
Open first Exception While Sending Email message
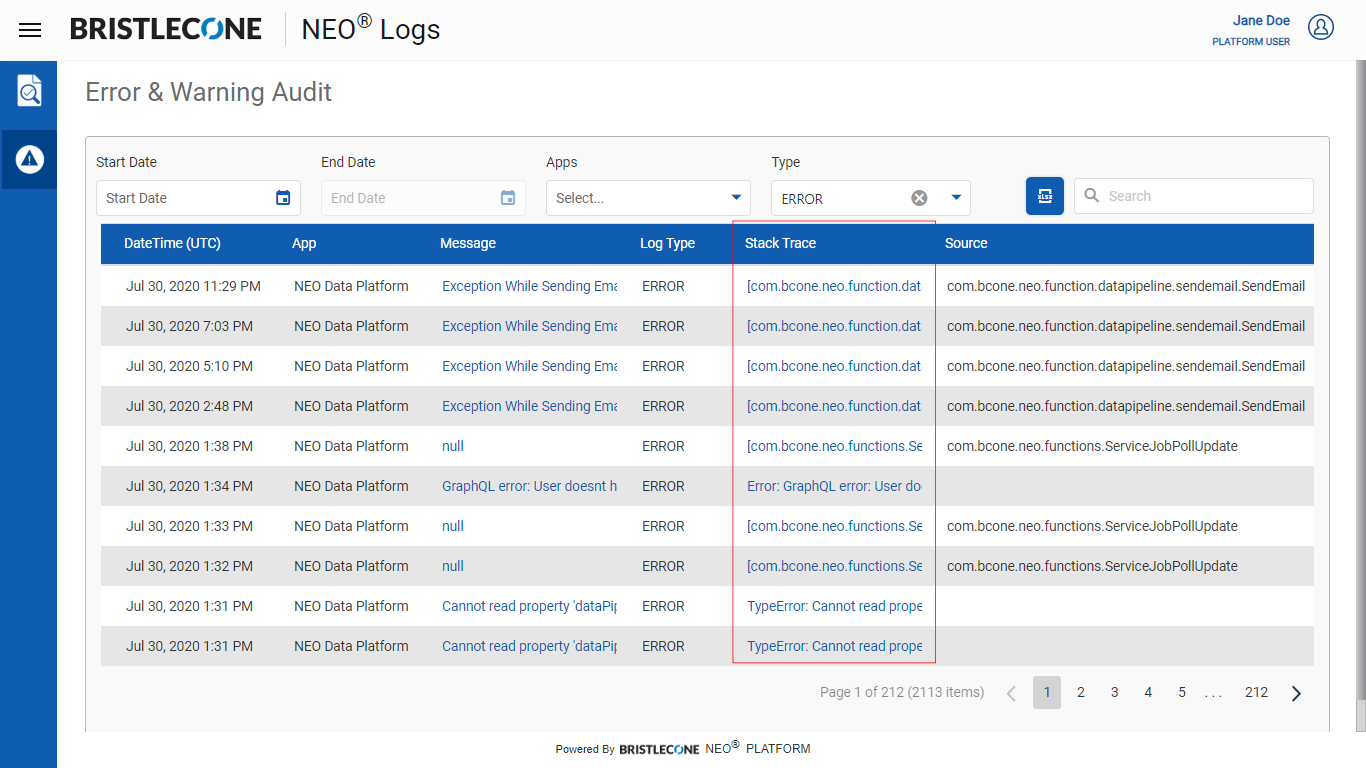529,286
